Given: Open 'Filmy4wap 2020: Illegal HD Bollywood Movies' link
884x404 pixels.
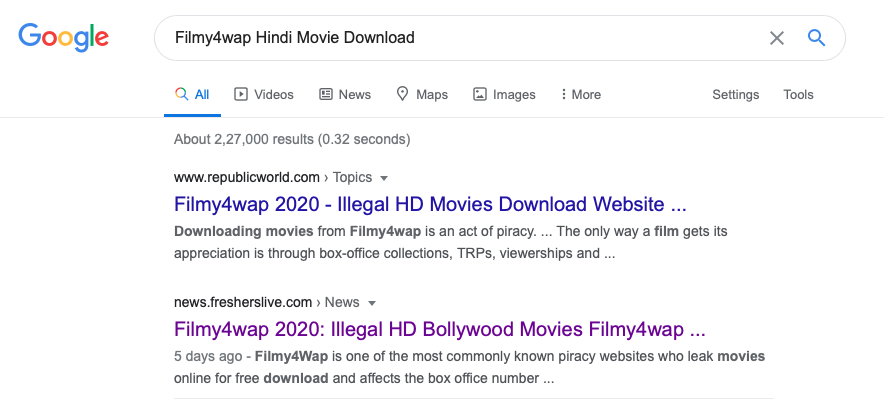Looking at the screenshot, I should tap(440, 328).
